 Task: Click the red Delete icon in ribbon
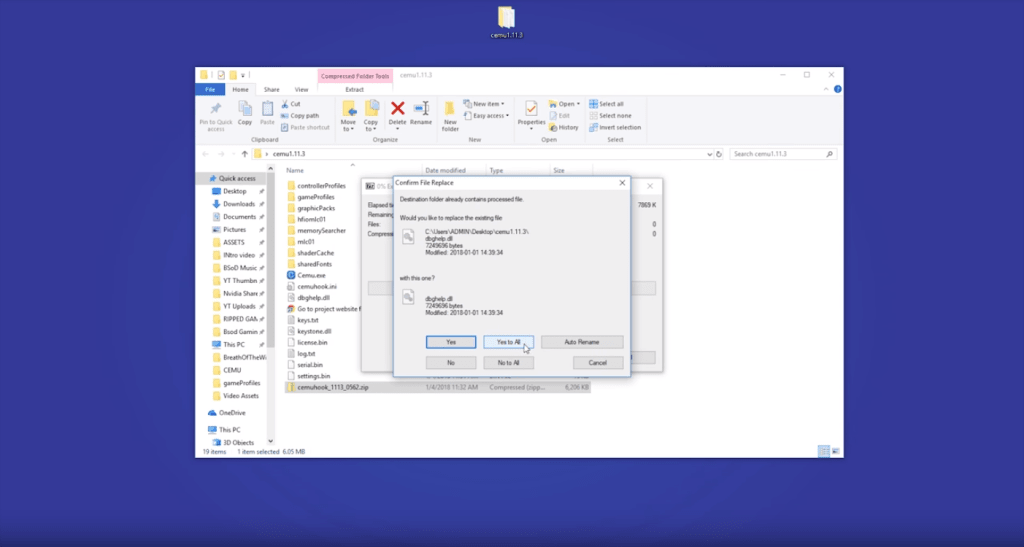tap(397, 109)
